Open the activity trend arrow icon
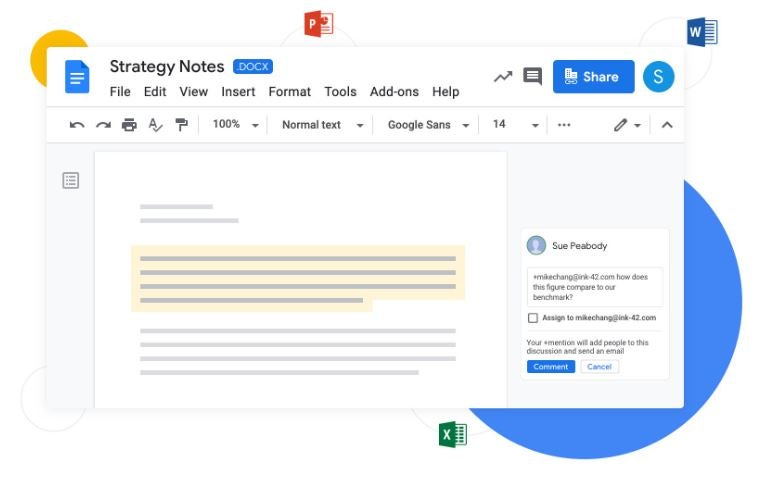The height and width of the screenshot is (479, 765). [x=503, y=77]
